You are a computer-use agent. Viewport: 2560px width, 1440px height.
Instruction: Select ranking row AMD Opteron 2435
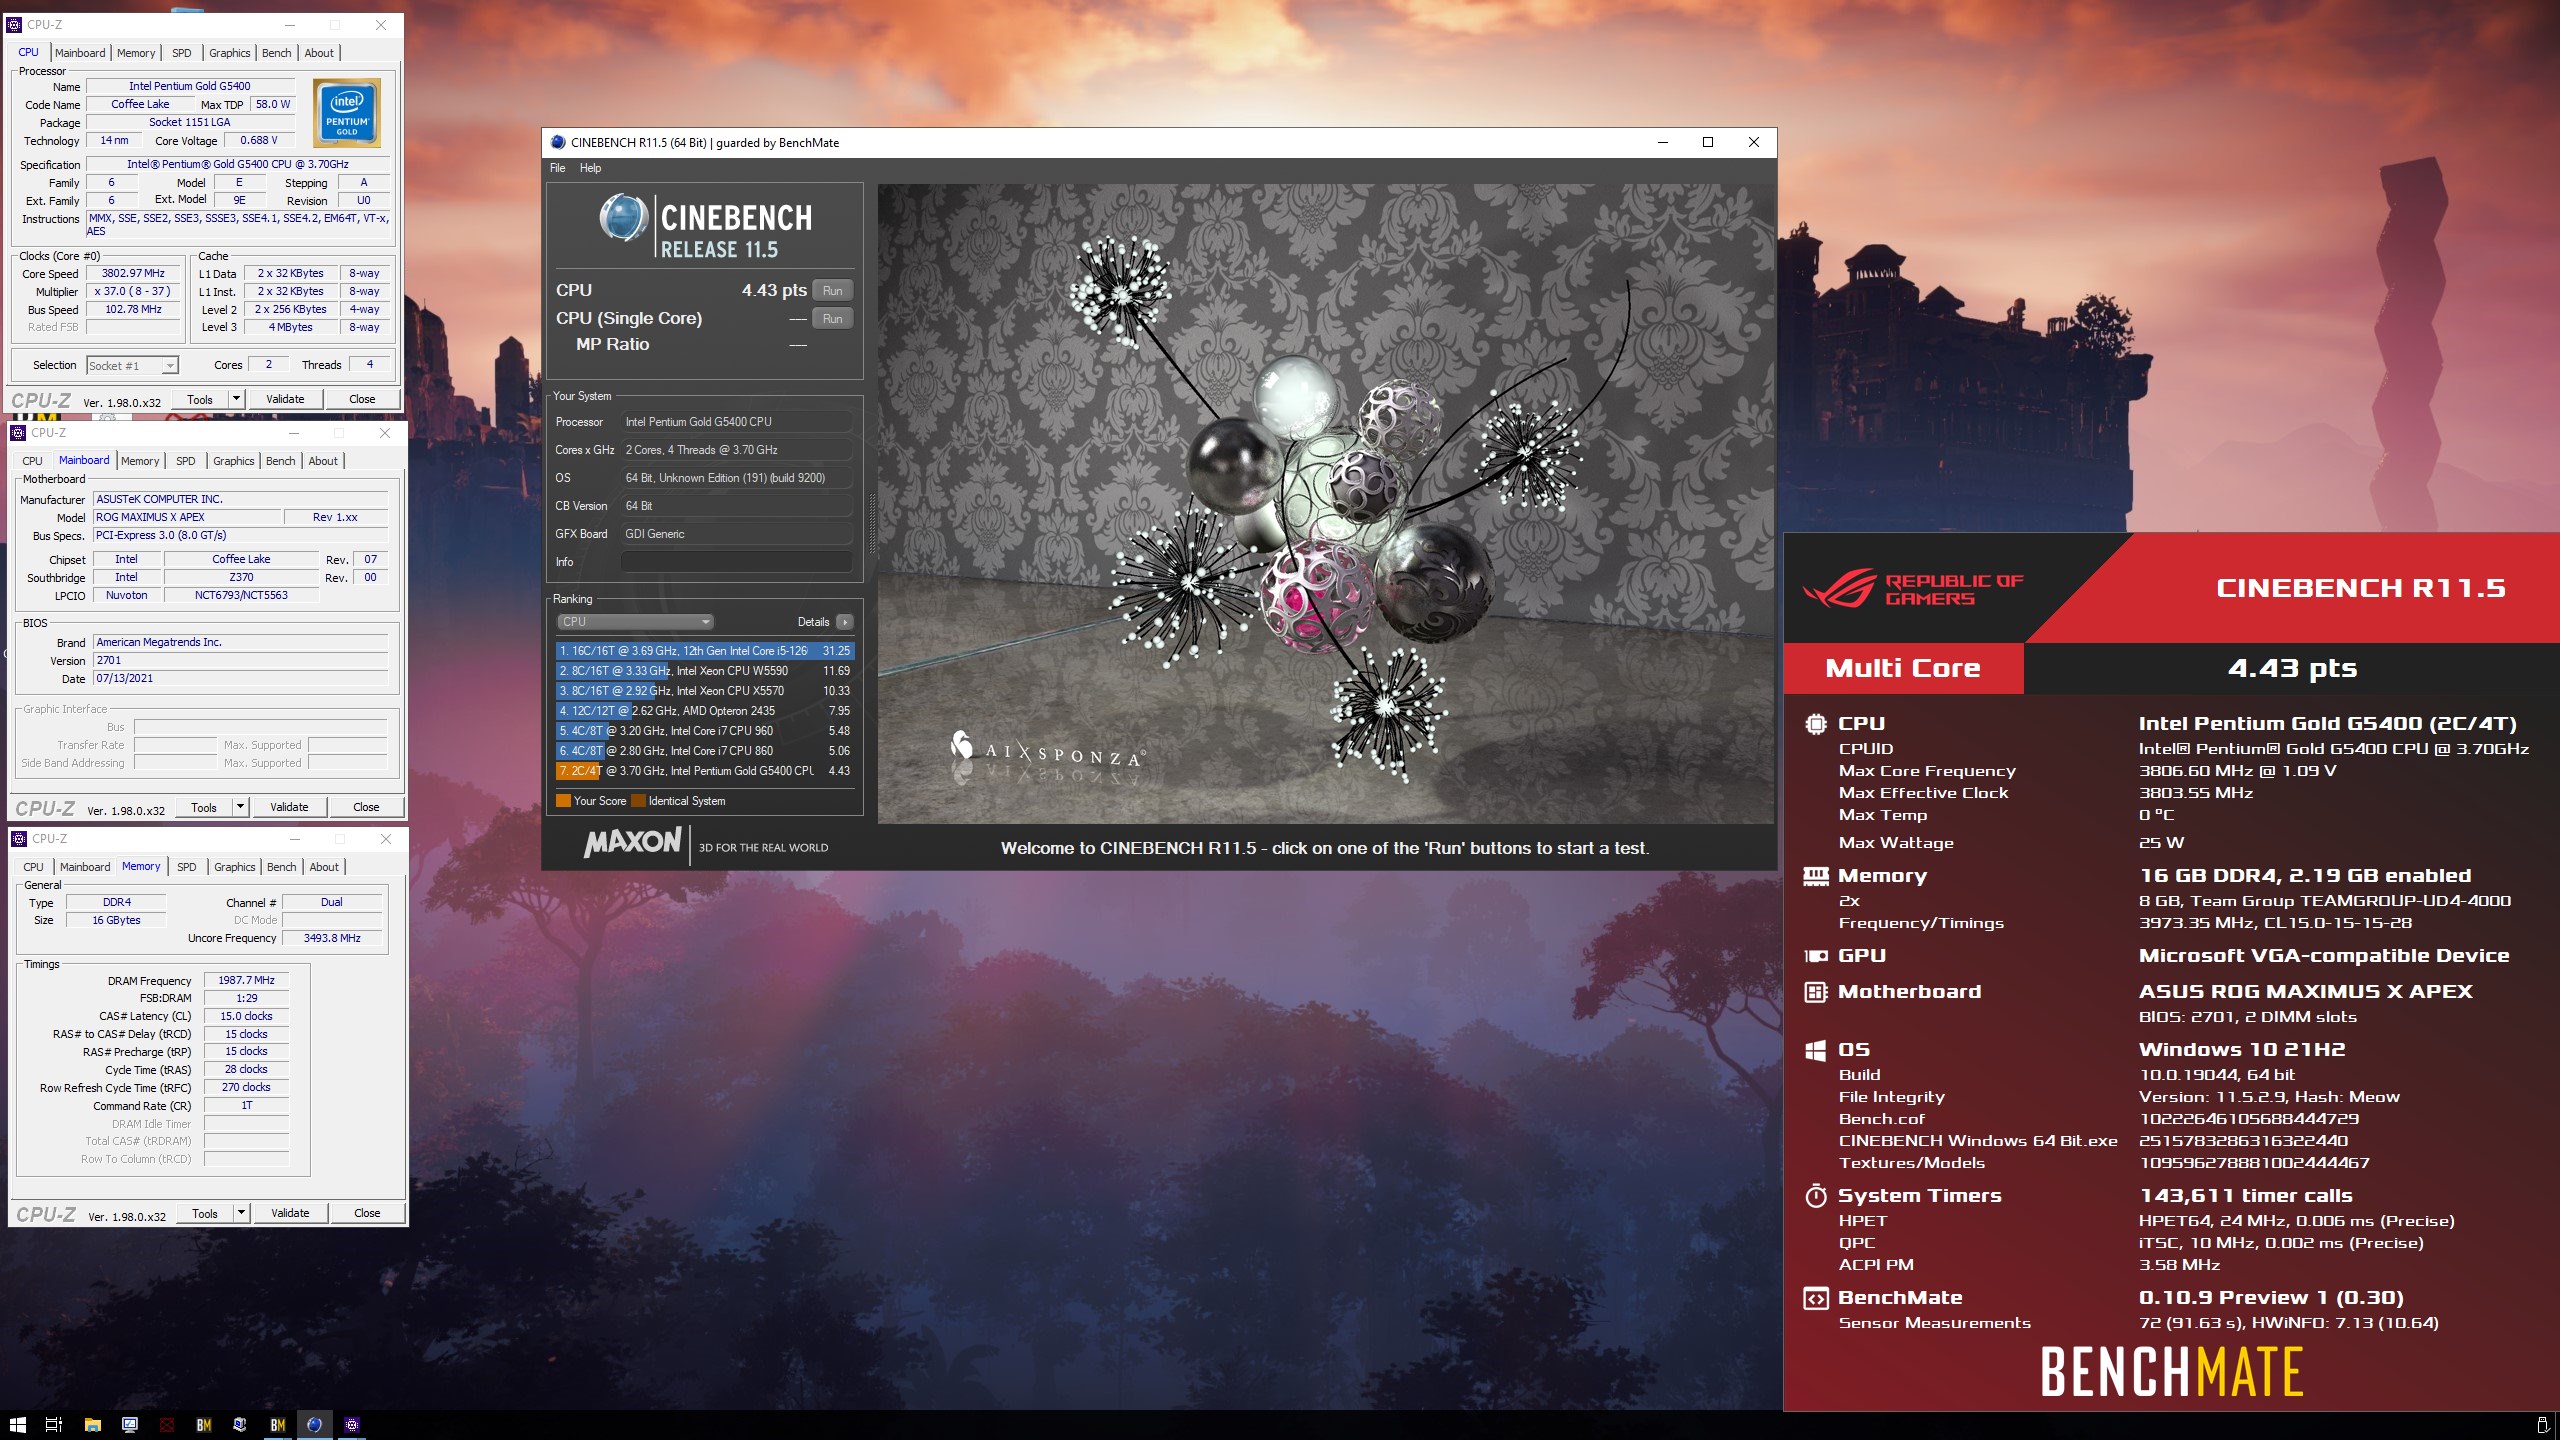pos(705,711)
